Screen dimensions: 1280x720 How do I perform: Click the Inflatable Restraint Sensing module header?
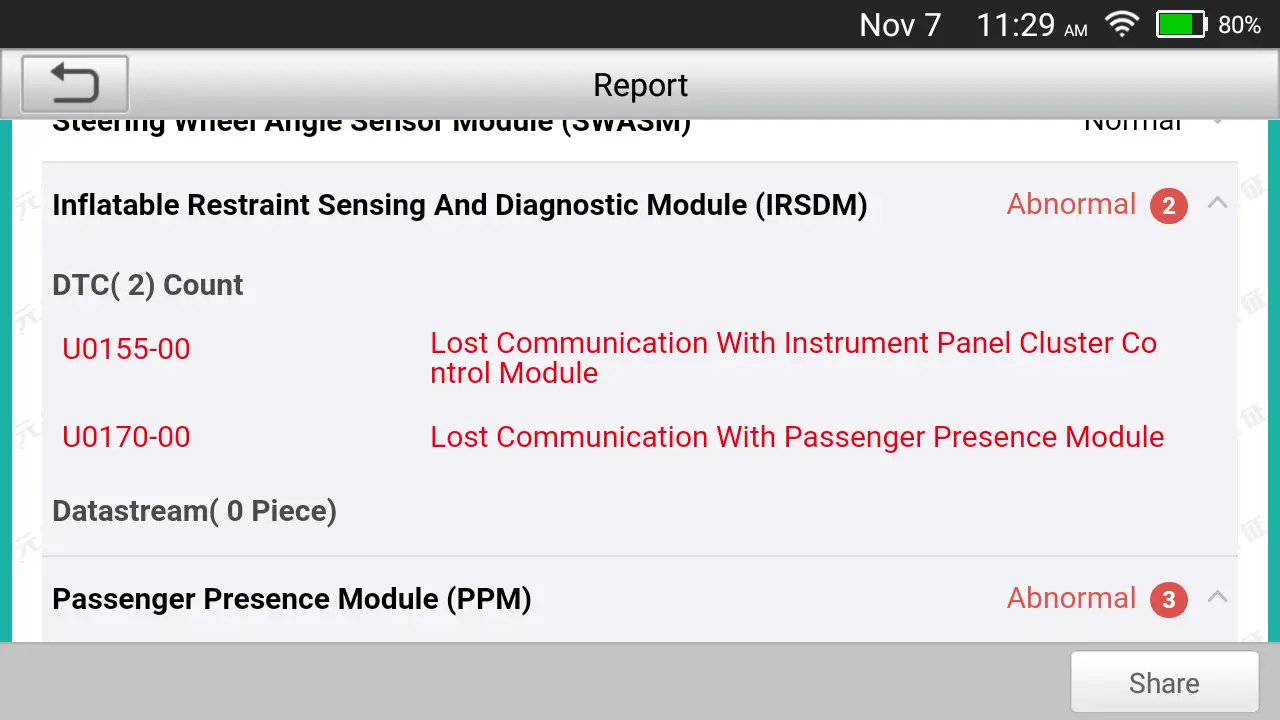[640, 205]
